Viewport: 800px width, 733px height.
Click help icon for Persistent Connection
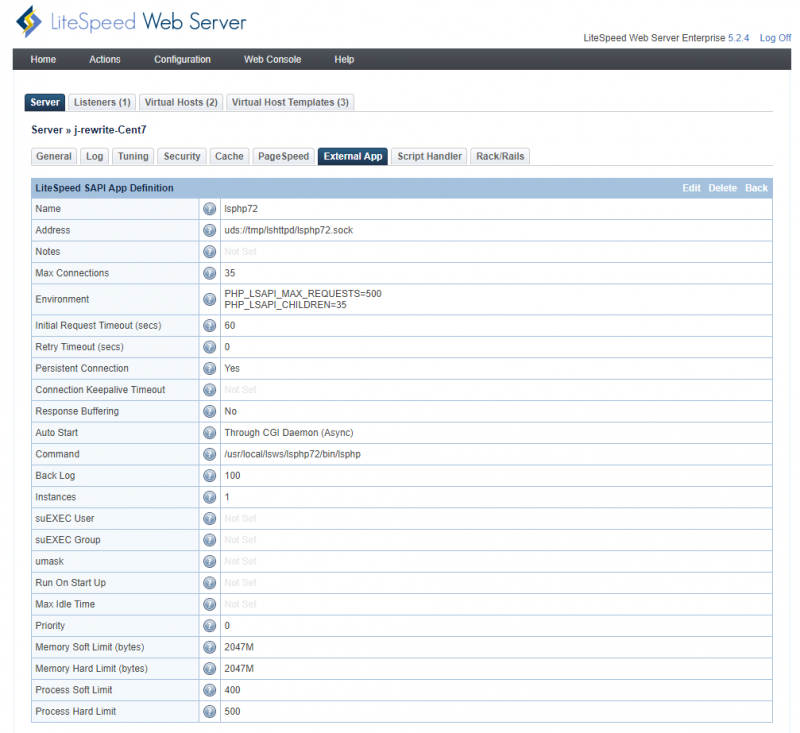pyautogui.click(x=210, y=368)
